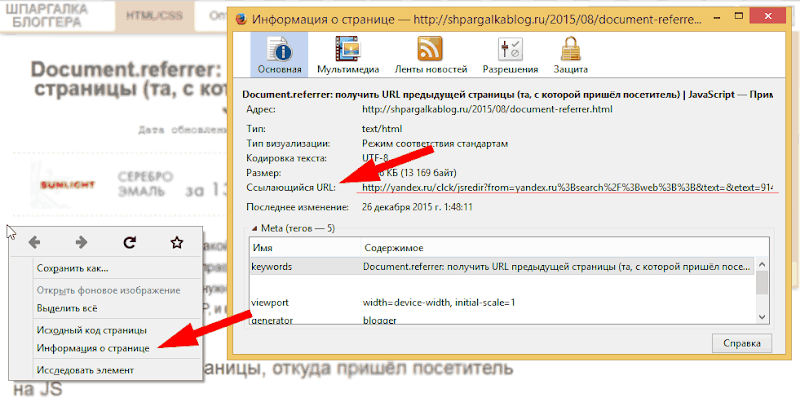Click the UTF-8 encoding value

tap(378, 158)
